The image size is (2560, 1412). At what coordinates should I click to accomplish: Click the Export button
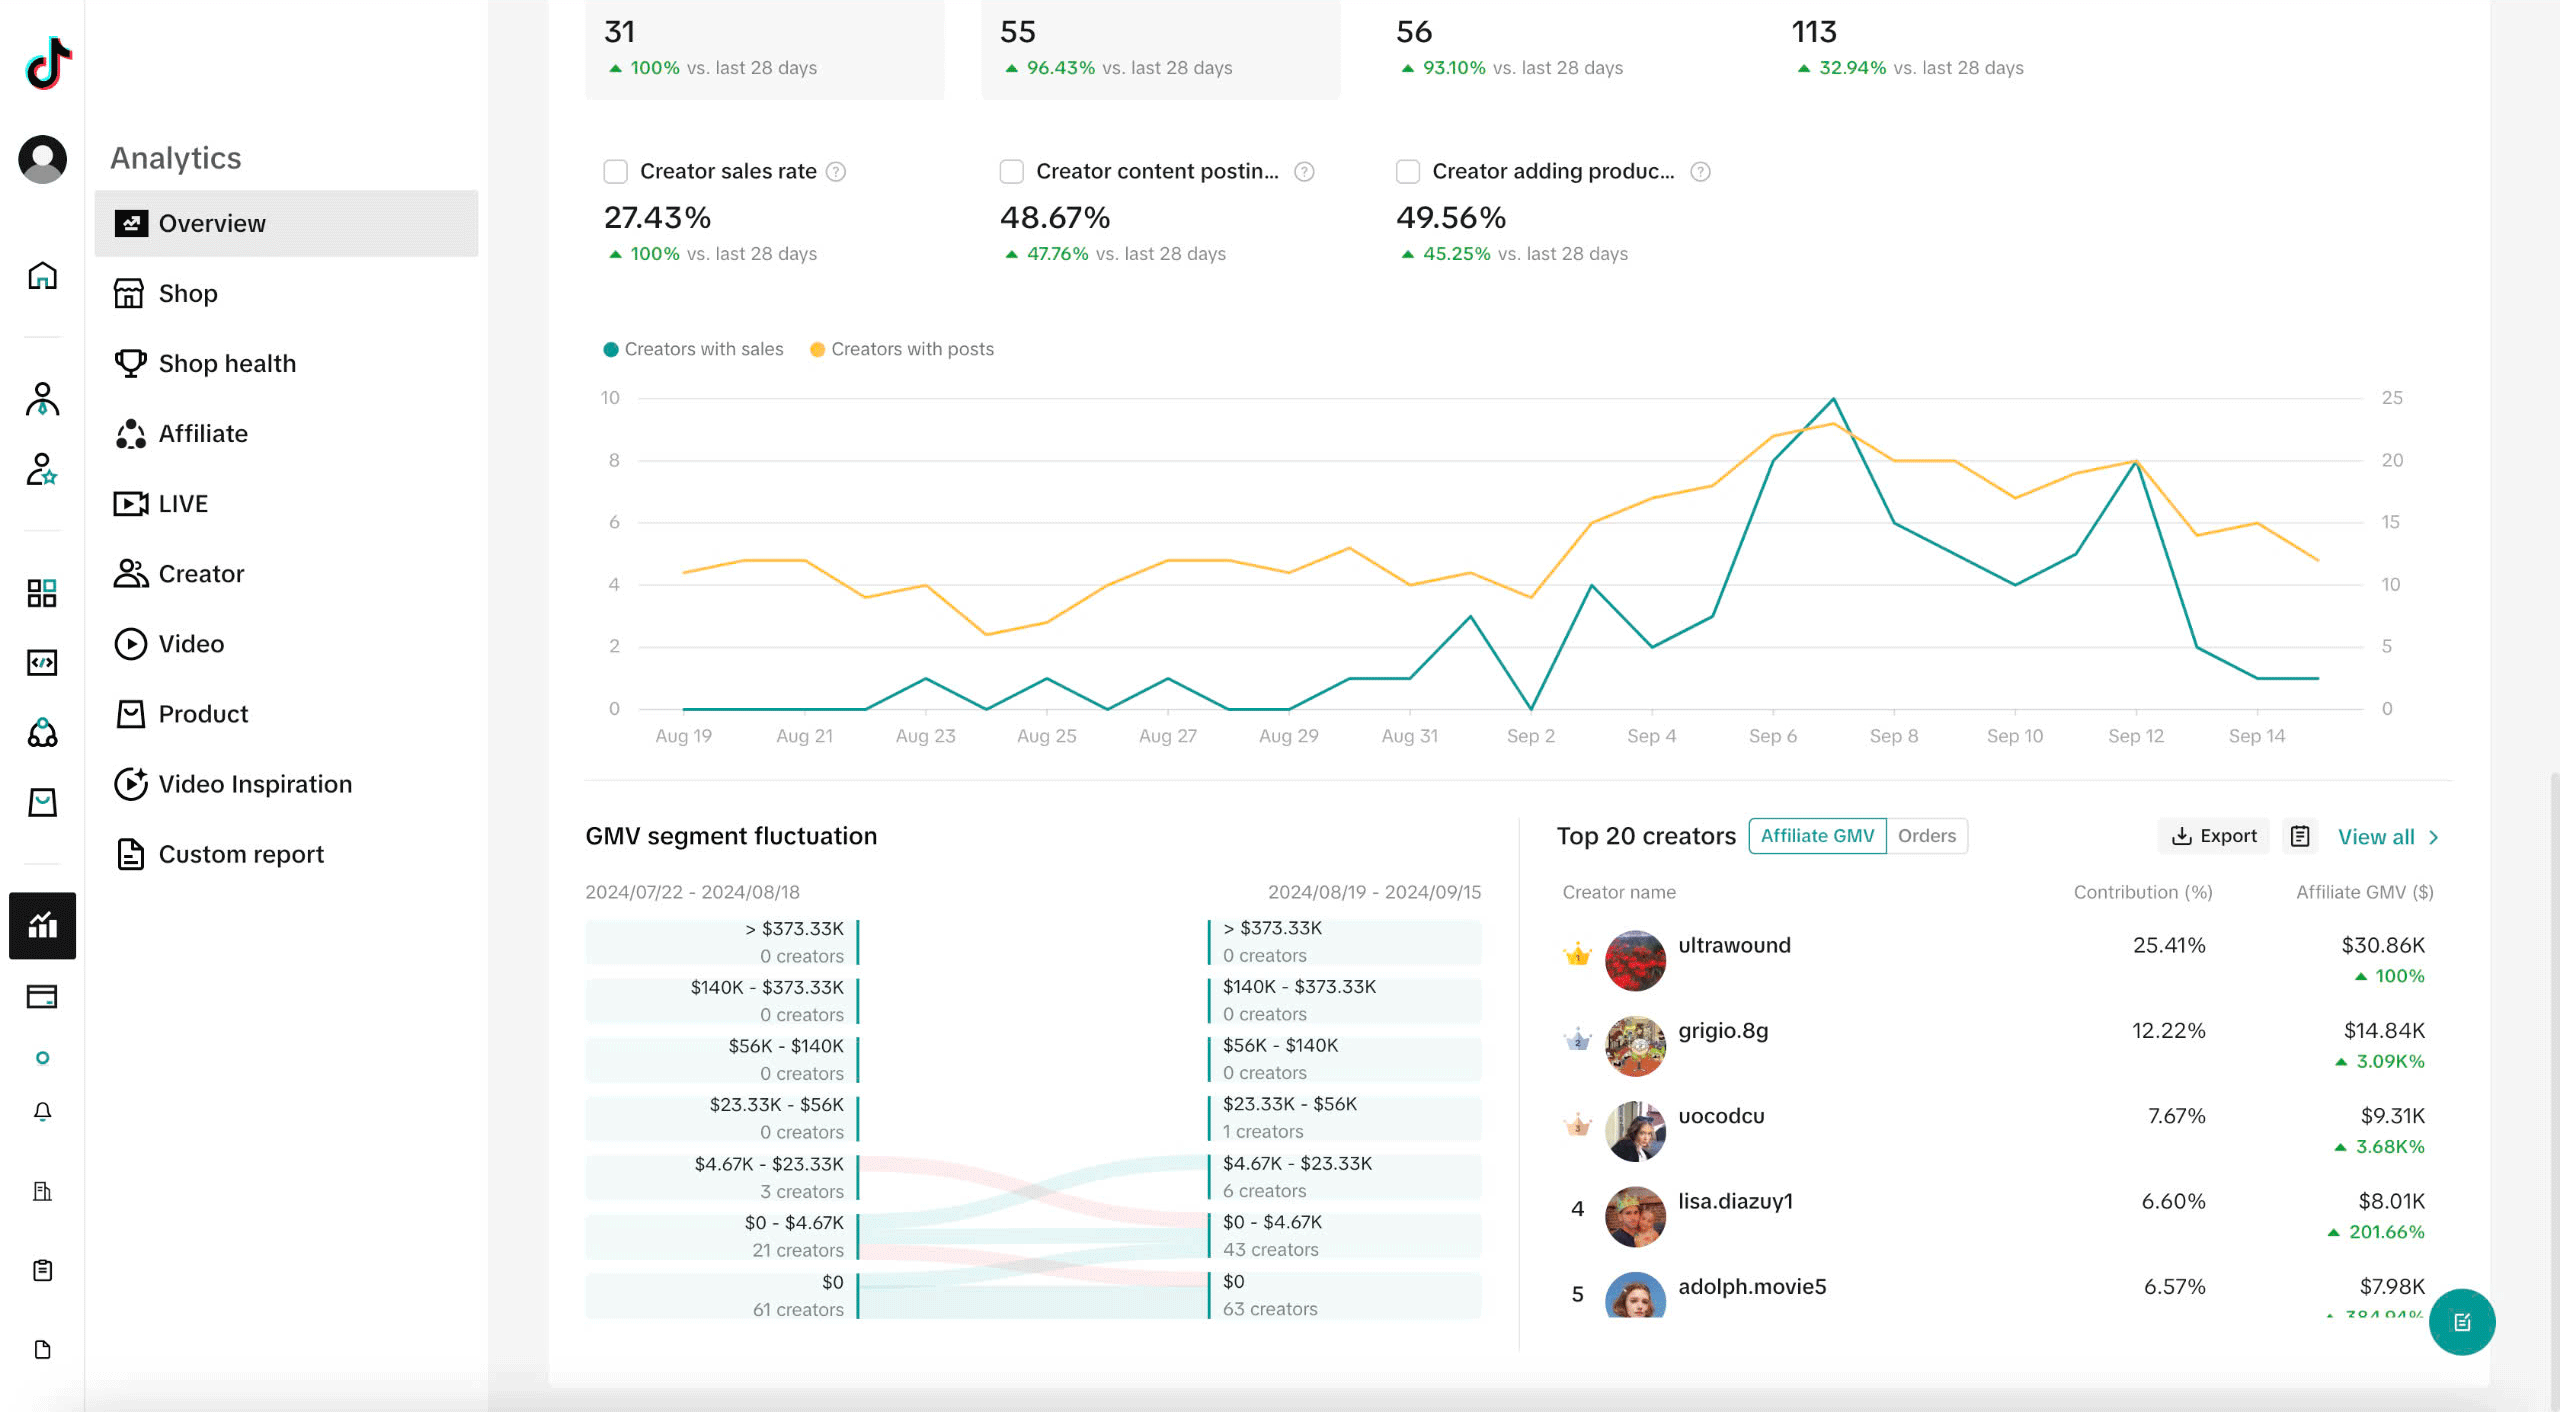(2213, 836)
